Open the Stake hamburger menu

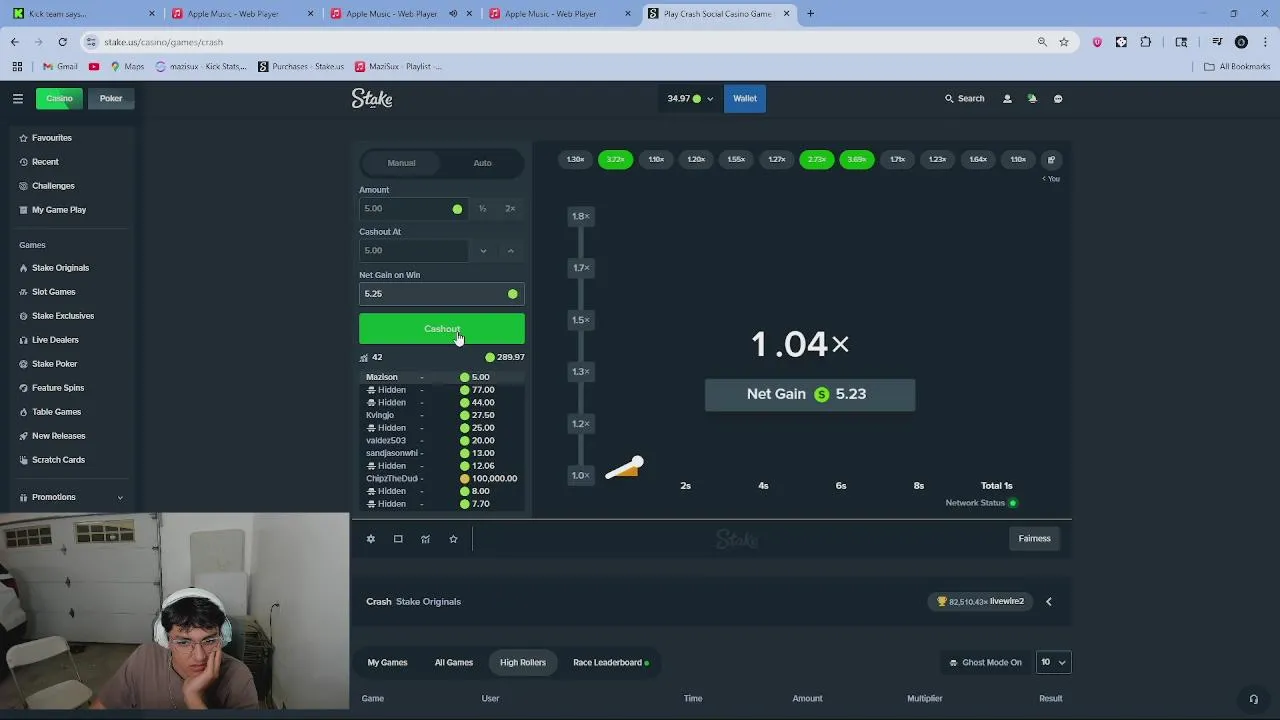coord(17,98)
